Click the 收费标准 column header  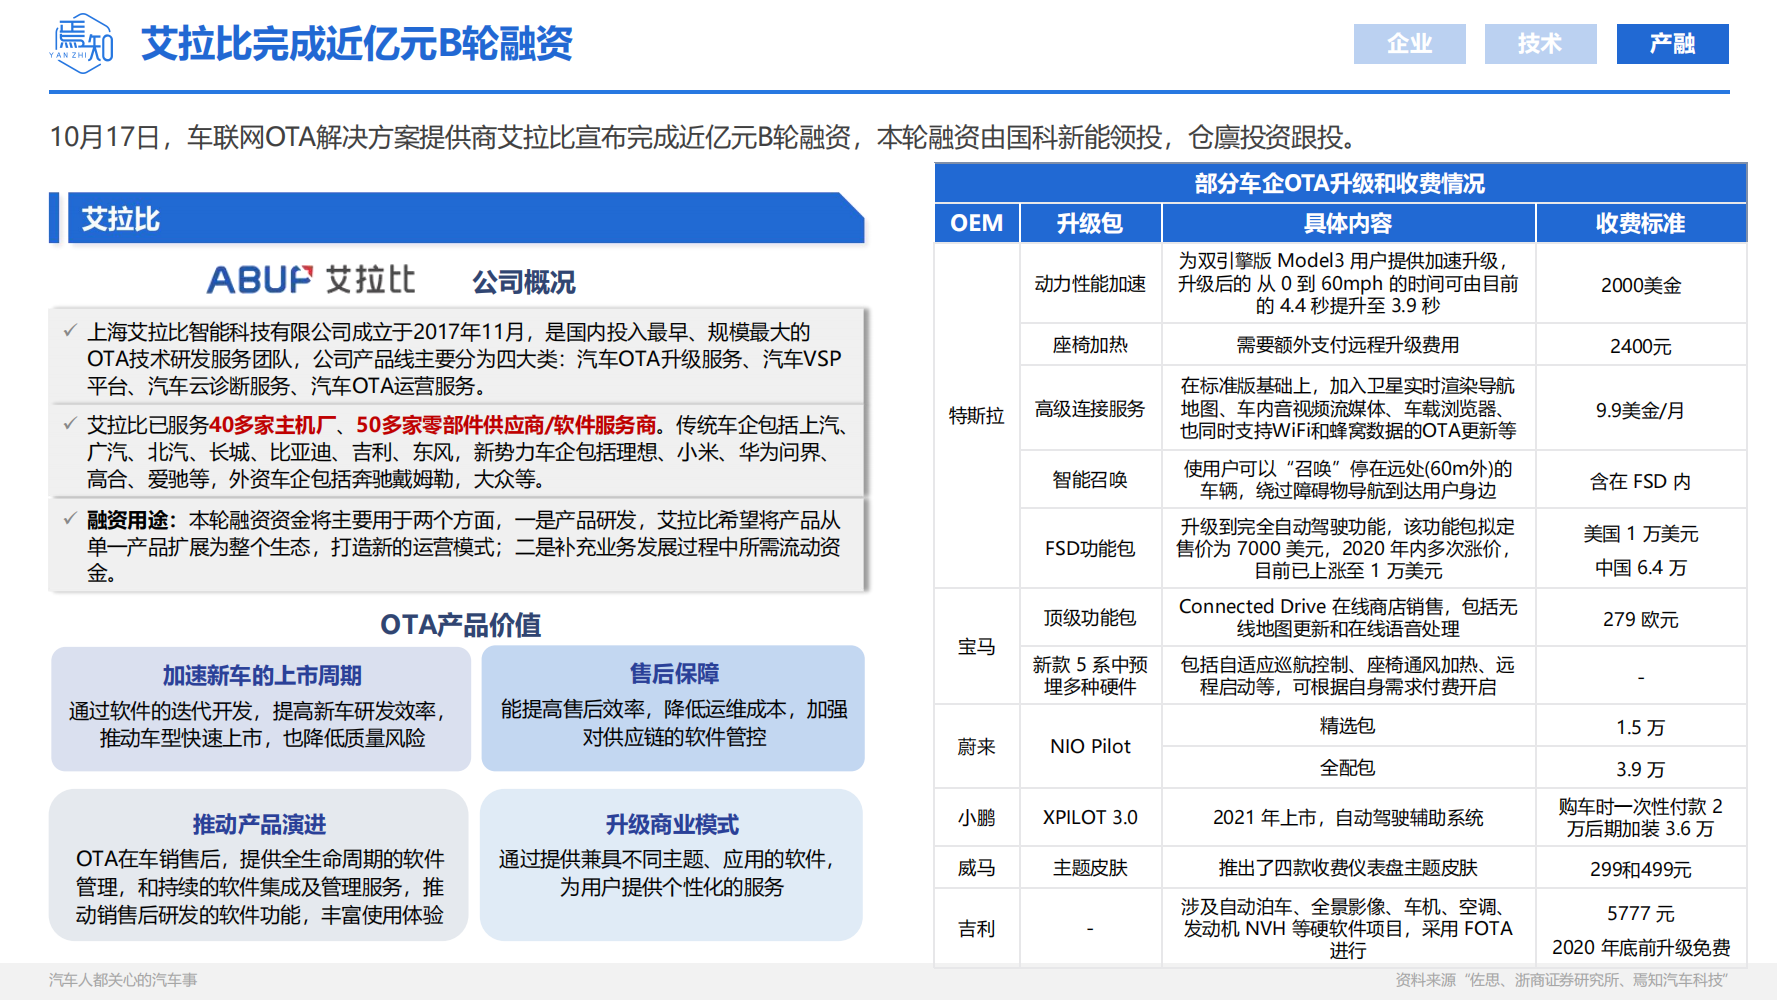(x=1641, y=223)
